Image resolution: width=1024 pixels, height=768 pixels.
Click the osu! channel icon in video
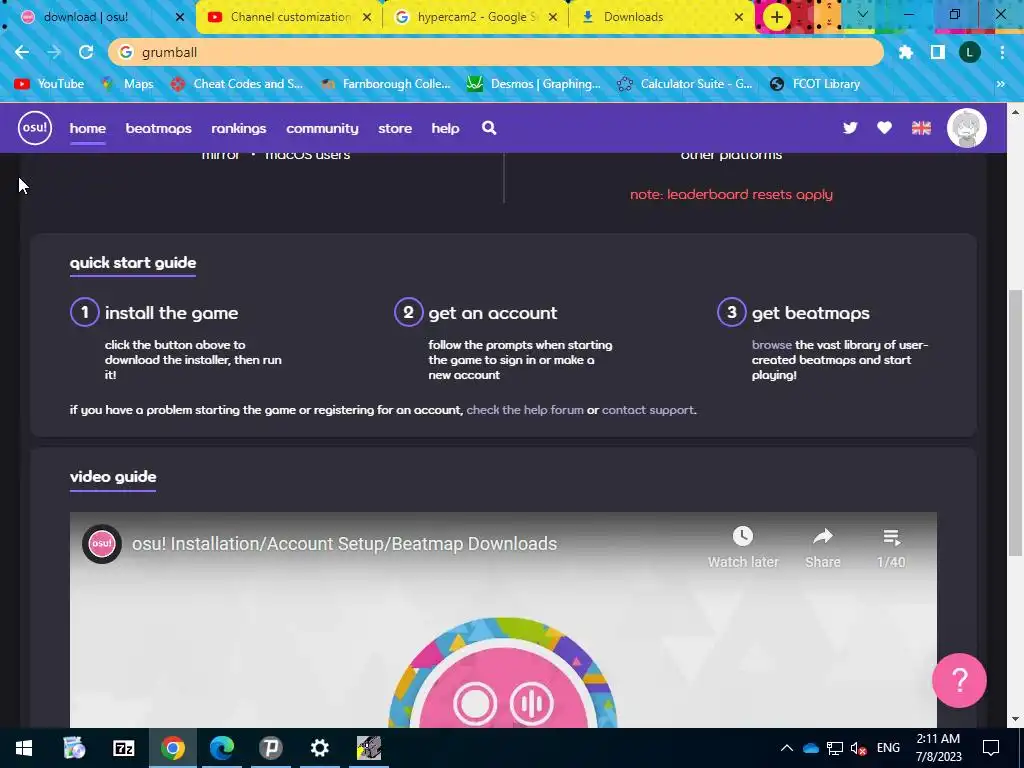pos(102,543)
